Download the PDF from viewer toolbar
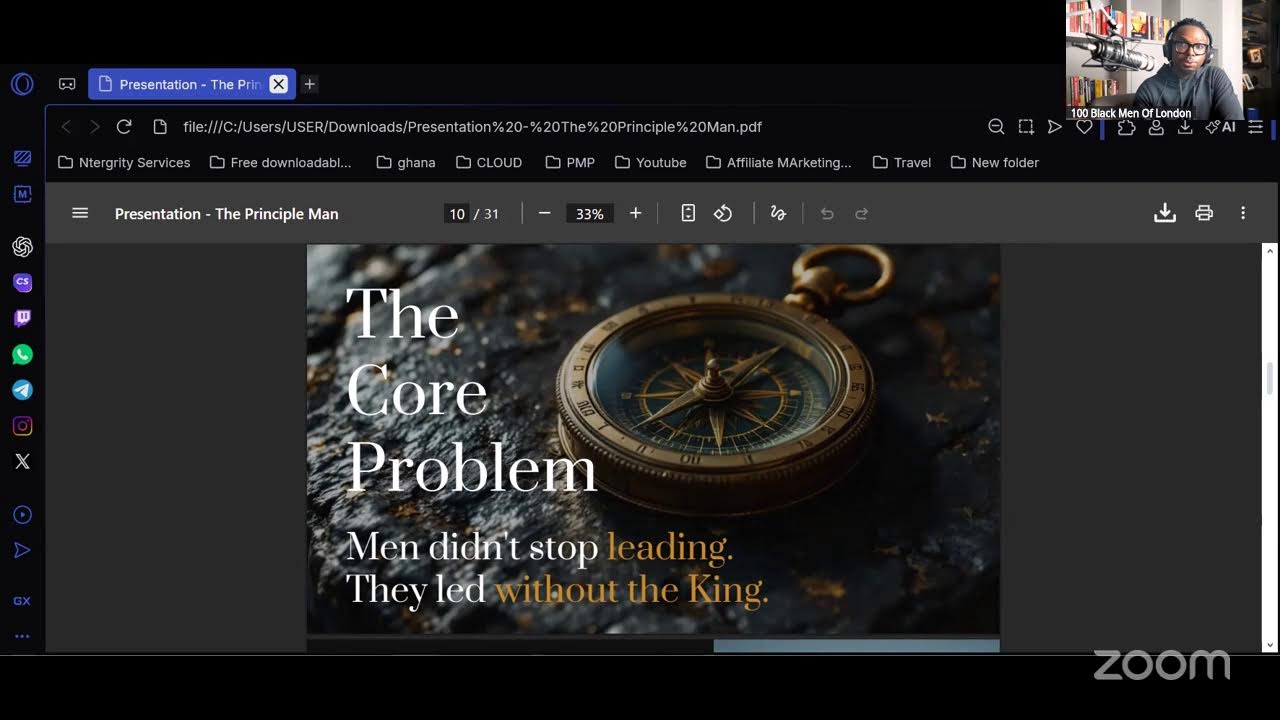Viewport: 1280px width, 720px height. pyautogui.click(x=1165, y=213)
